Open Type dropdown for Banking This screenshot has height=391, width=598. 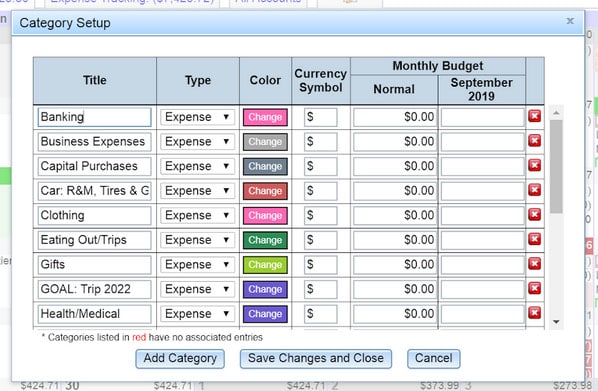click(197, 117)
